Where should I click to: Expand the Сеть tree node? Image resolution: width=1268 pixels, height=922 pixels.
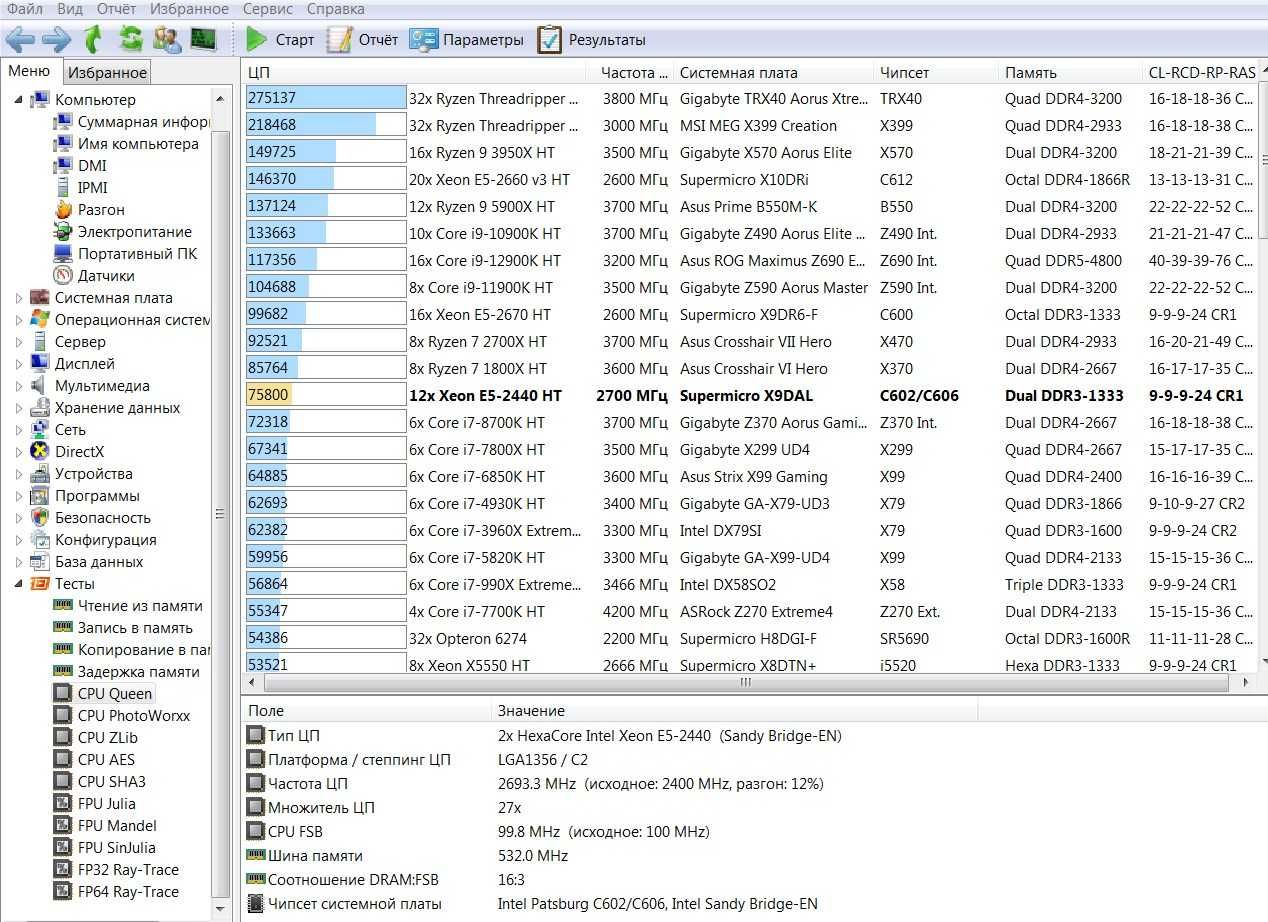pos(19,430)
